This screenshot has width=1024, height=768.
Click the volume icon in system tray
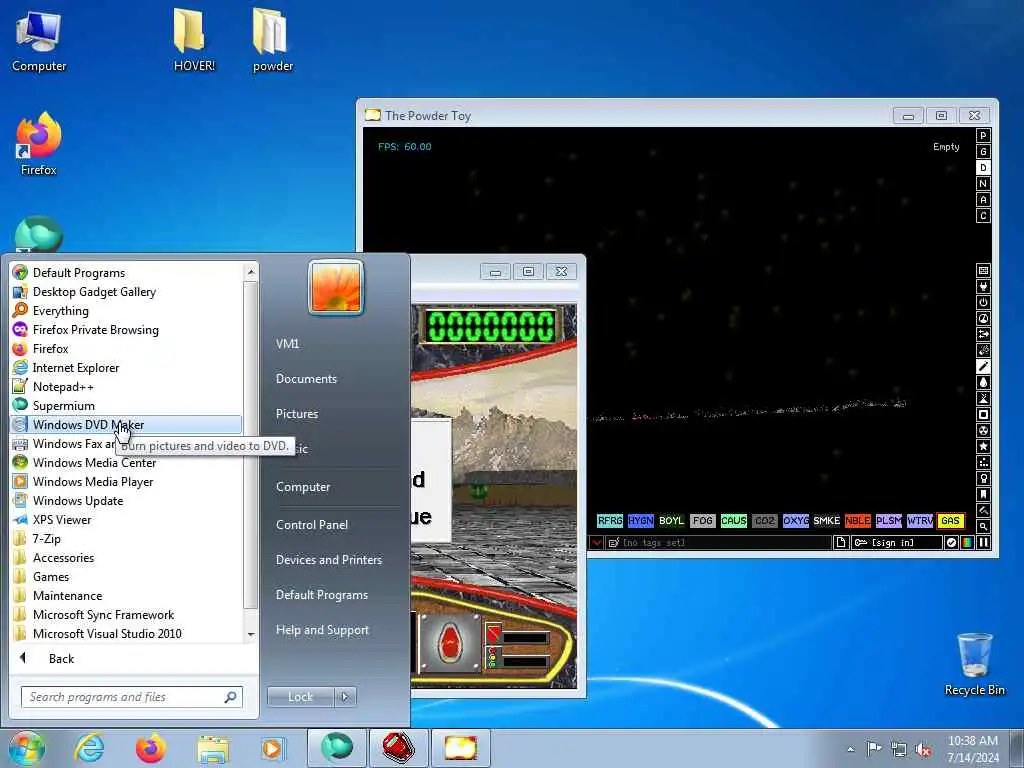click(x=923, y=750)
